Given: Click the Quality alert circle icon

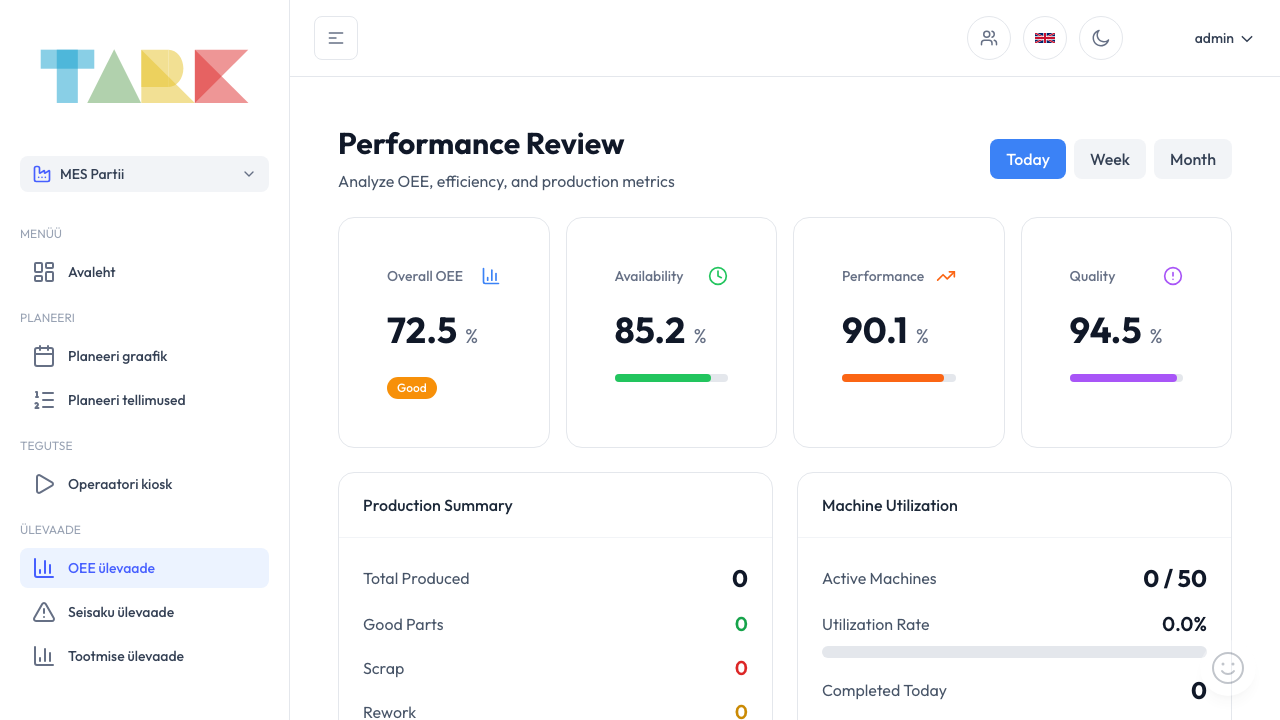Looking at the screenshot, I should [x=1172, y=276].
